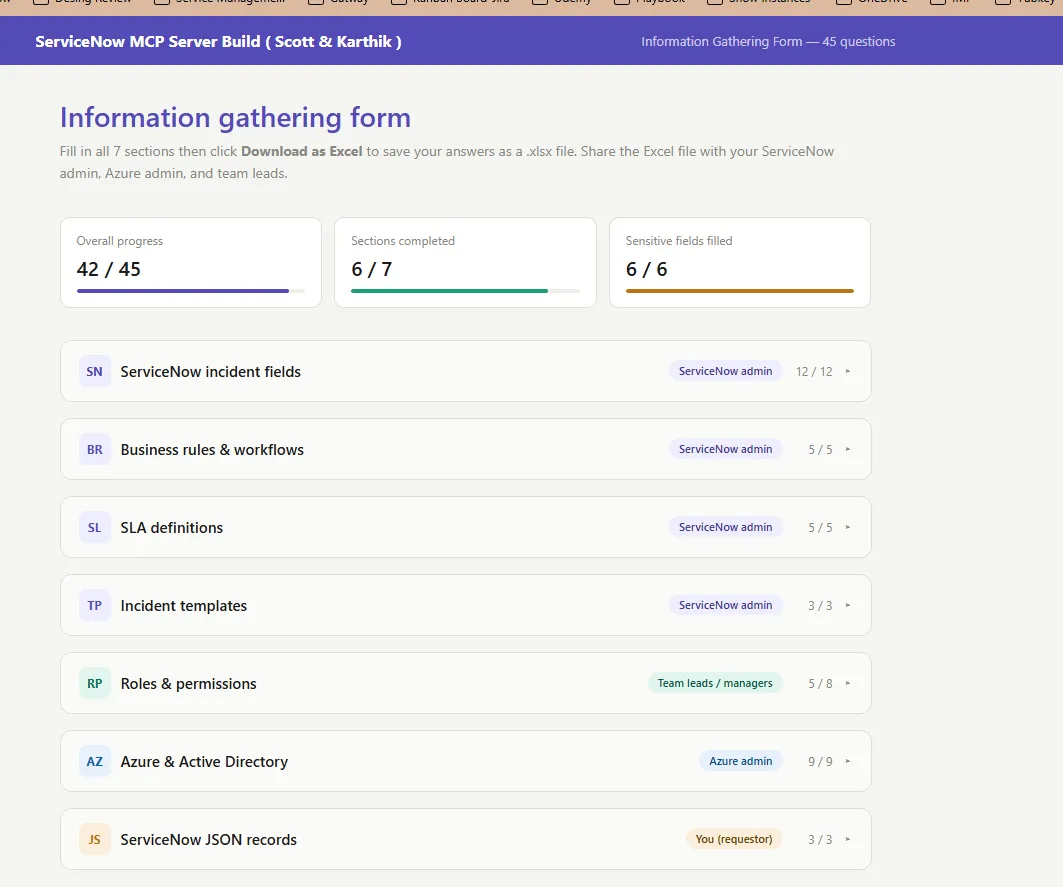Expand the Business rules & workflows arrow
1063x887 pixels.
847,450
